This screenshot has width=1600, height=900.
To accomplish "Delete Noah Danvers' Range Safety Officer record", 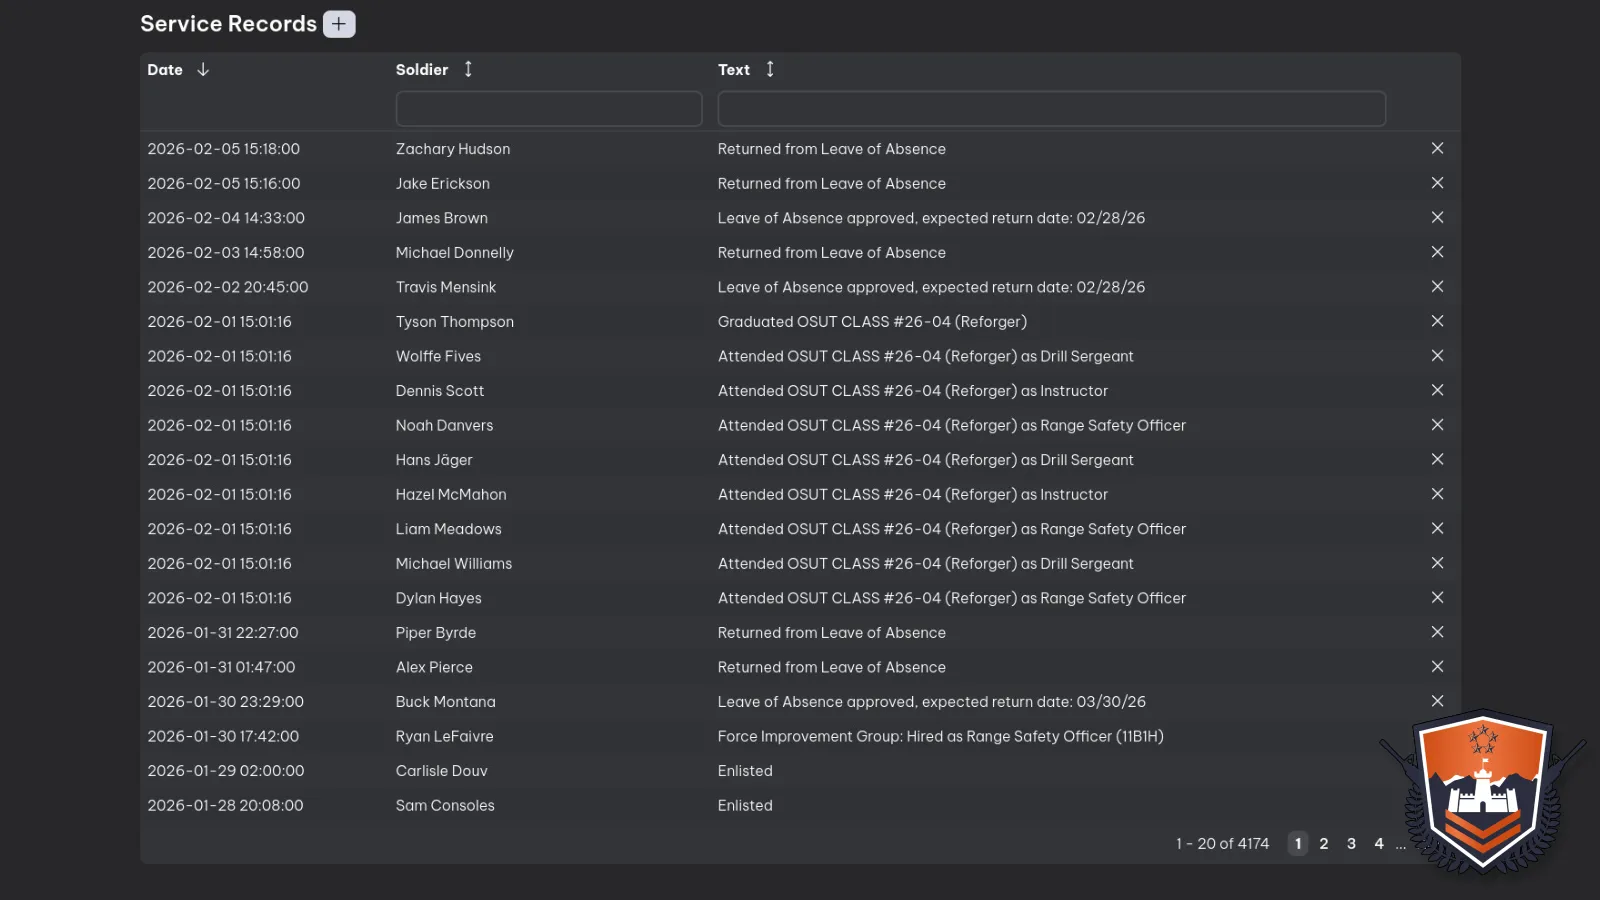I will click(1437, 425).
